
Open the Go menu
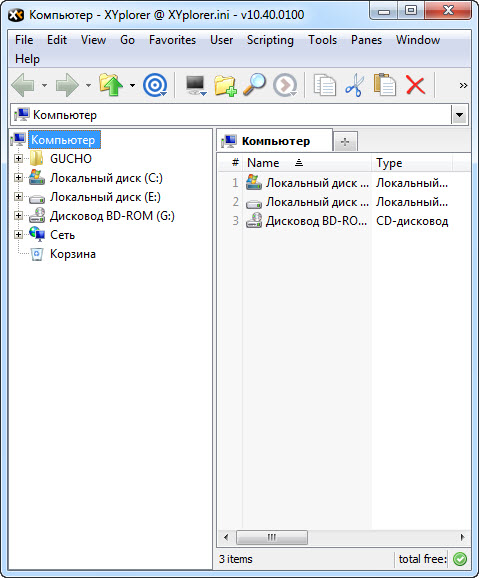pyautogui.click(x=127, y=40)
